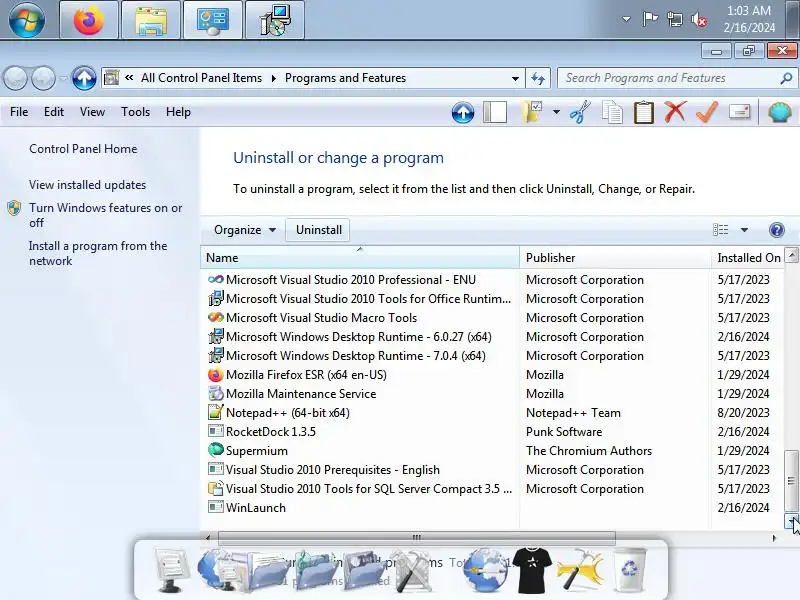
Task: Launch Firefox from the taskbar
Action: [89, 20]
